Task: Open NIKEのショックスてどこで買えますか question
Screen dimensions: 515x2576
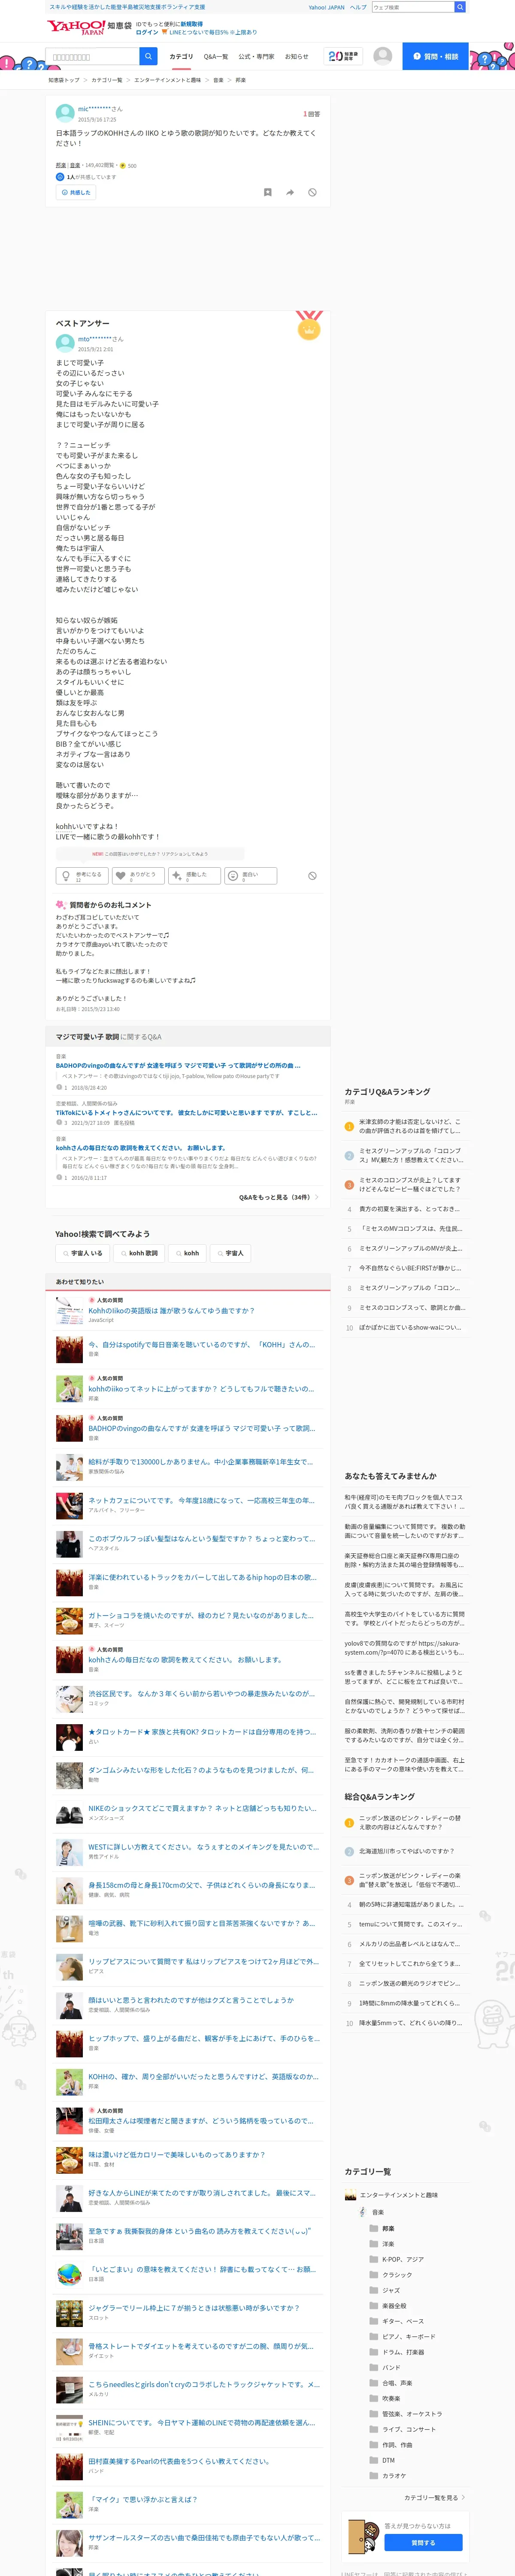Action: tap(202, 1808)
